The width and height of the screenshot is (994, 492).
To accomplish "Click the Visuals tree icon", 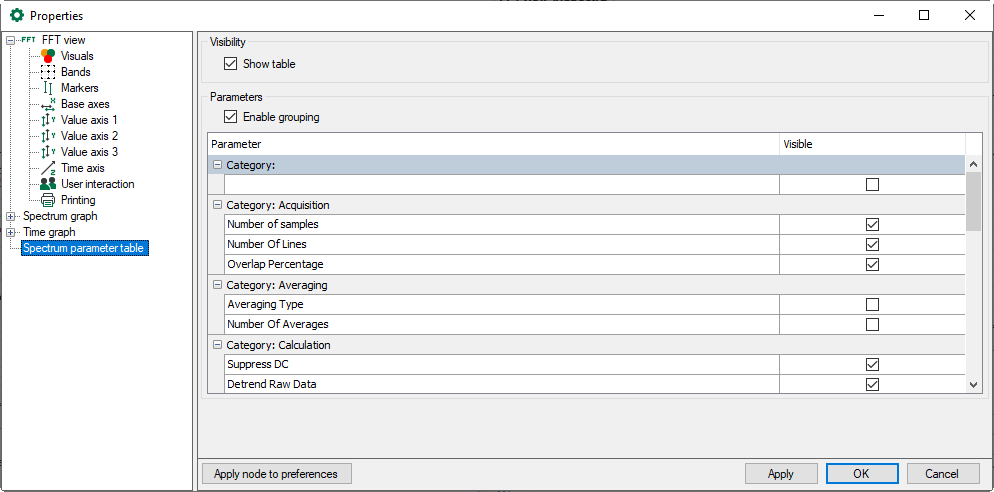I will coord(48,56).
